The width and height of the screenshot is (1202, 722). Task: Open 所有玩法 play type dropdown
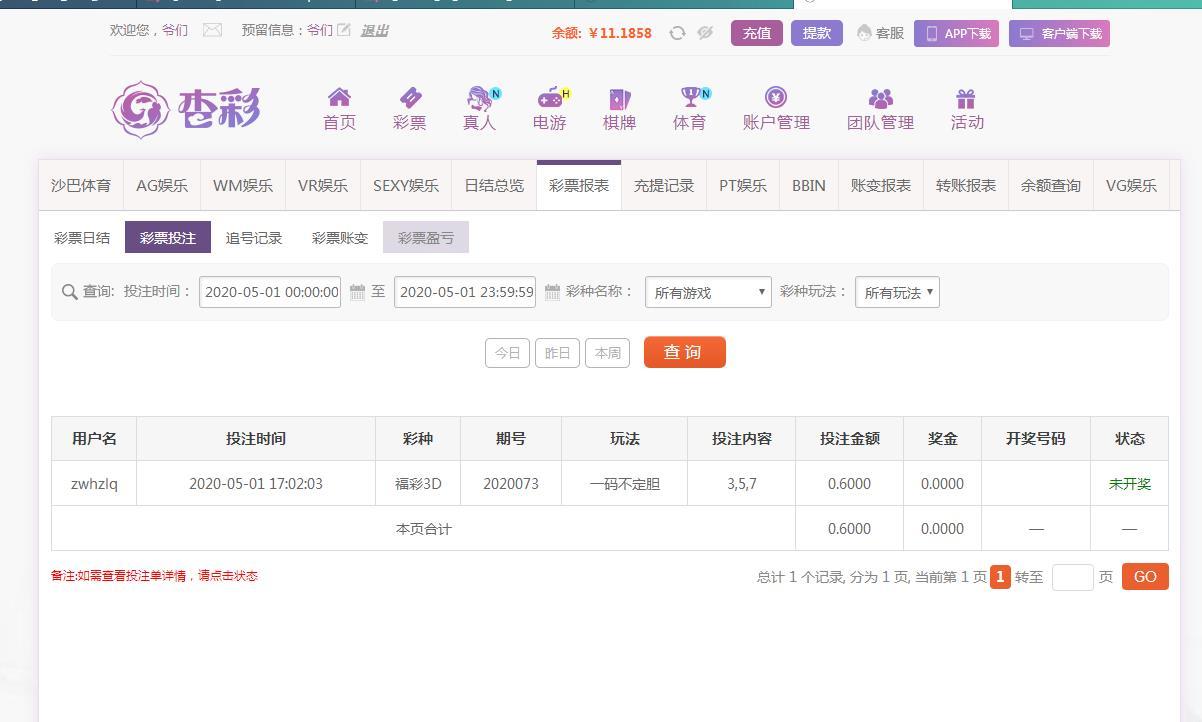(897, 292)
